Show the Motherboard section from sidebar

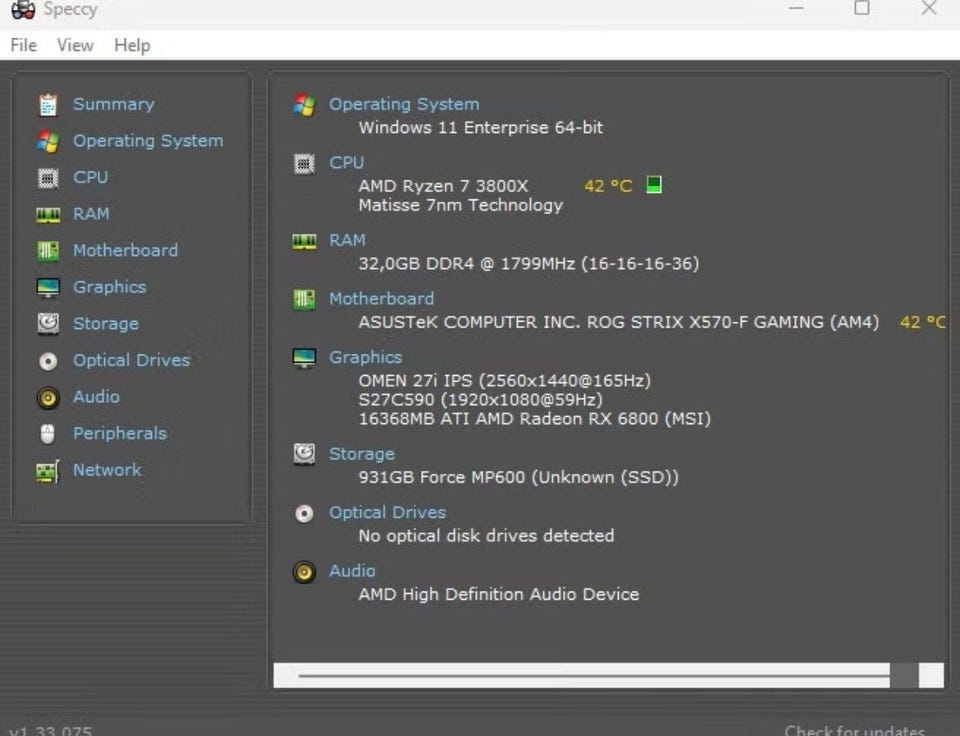coord(126,250)
